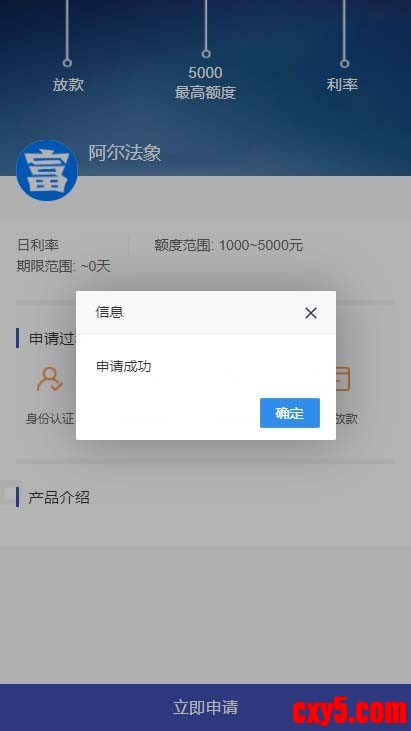Screen dimensions: 411x731
Task: Click the 期限范围 ~0天 text
Action: tap(63, 266)
